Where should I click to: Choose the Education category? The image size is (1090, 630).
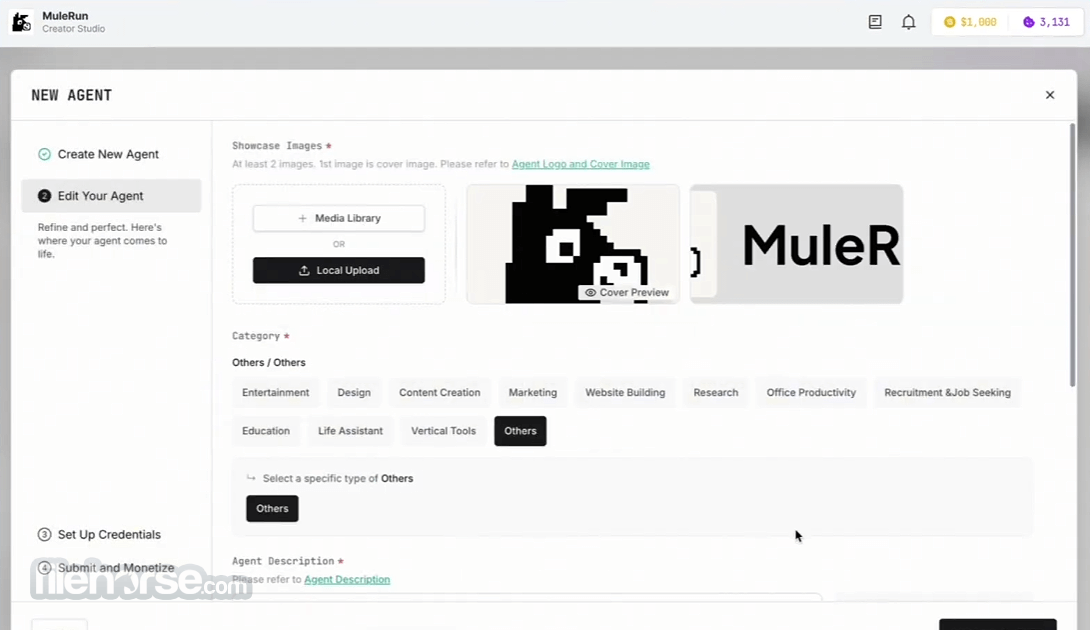pyautogui.click(x=266, y=431)
